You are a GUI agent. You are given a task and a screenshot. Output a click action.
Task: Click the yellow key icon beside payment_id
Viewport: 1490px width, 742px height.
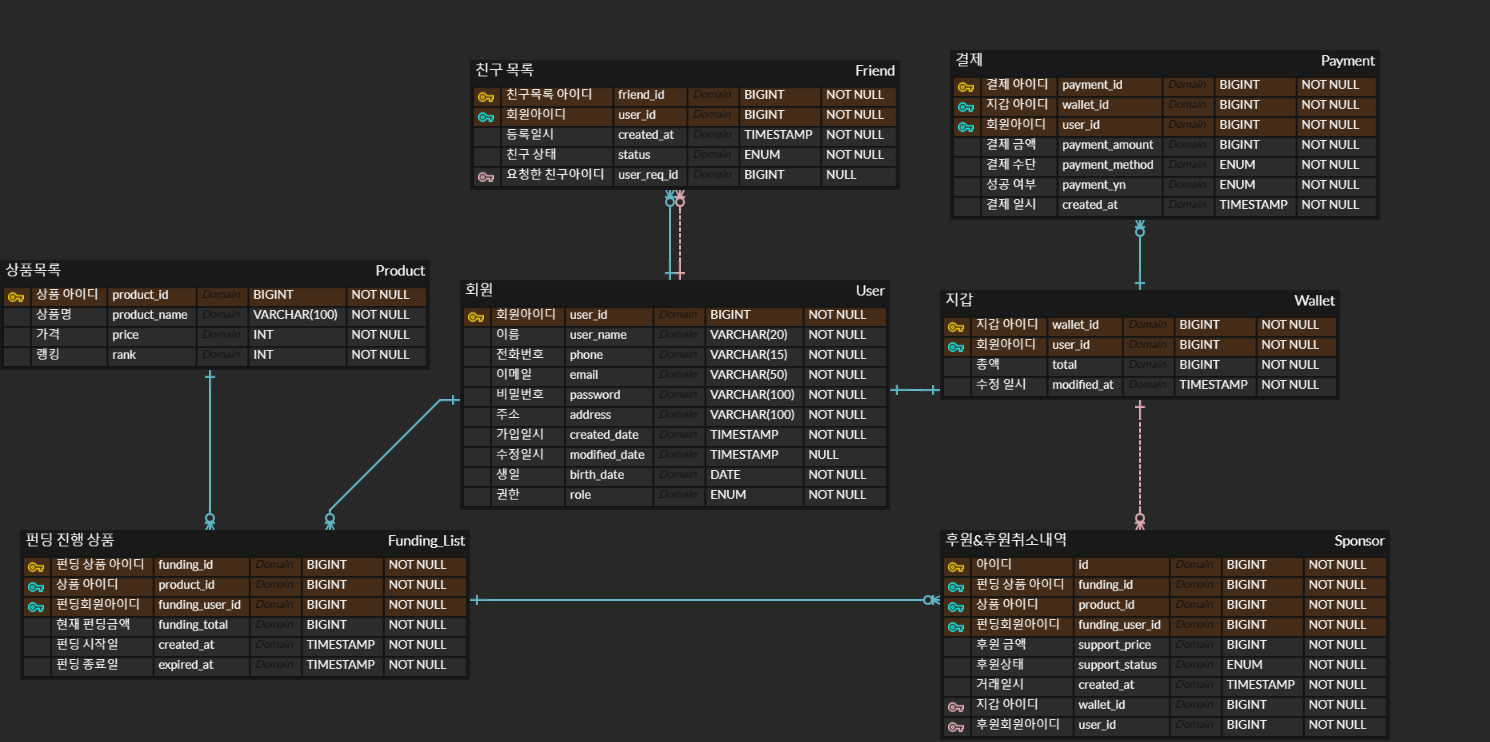(x=966, y=86)
